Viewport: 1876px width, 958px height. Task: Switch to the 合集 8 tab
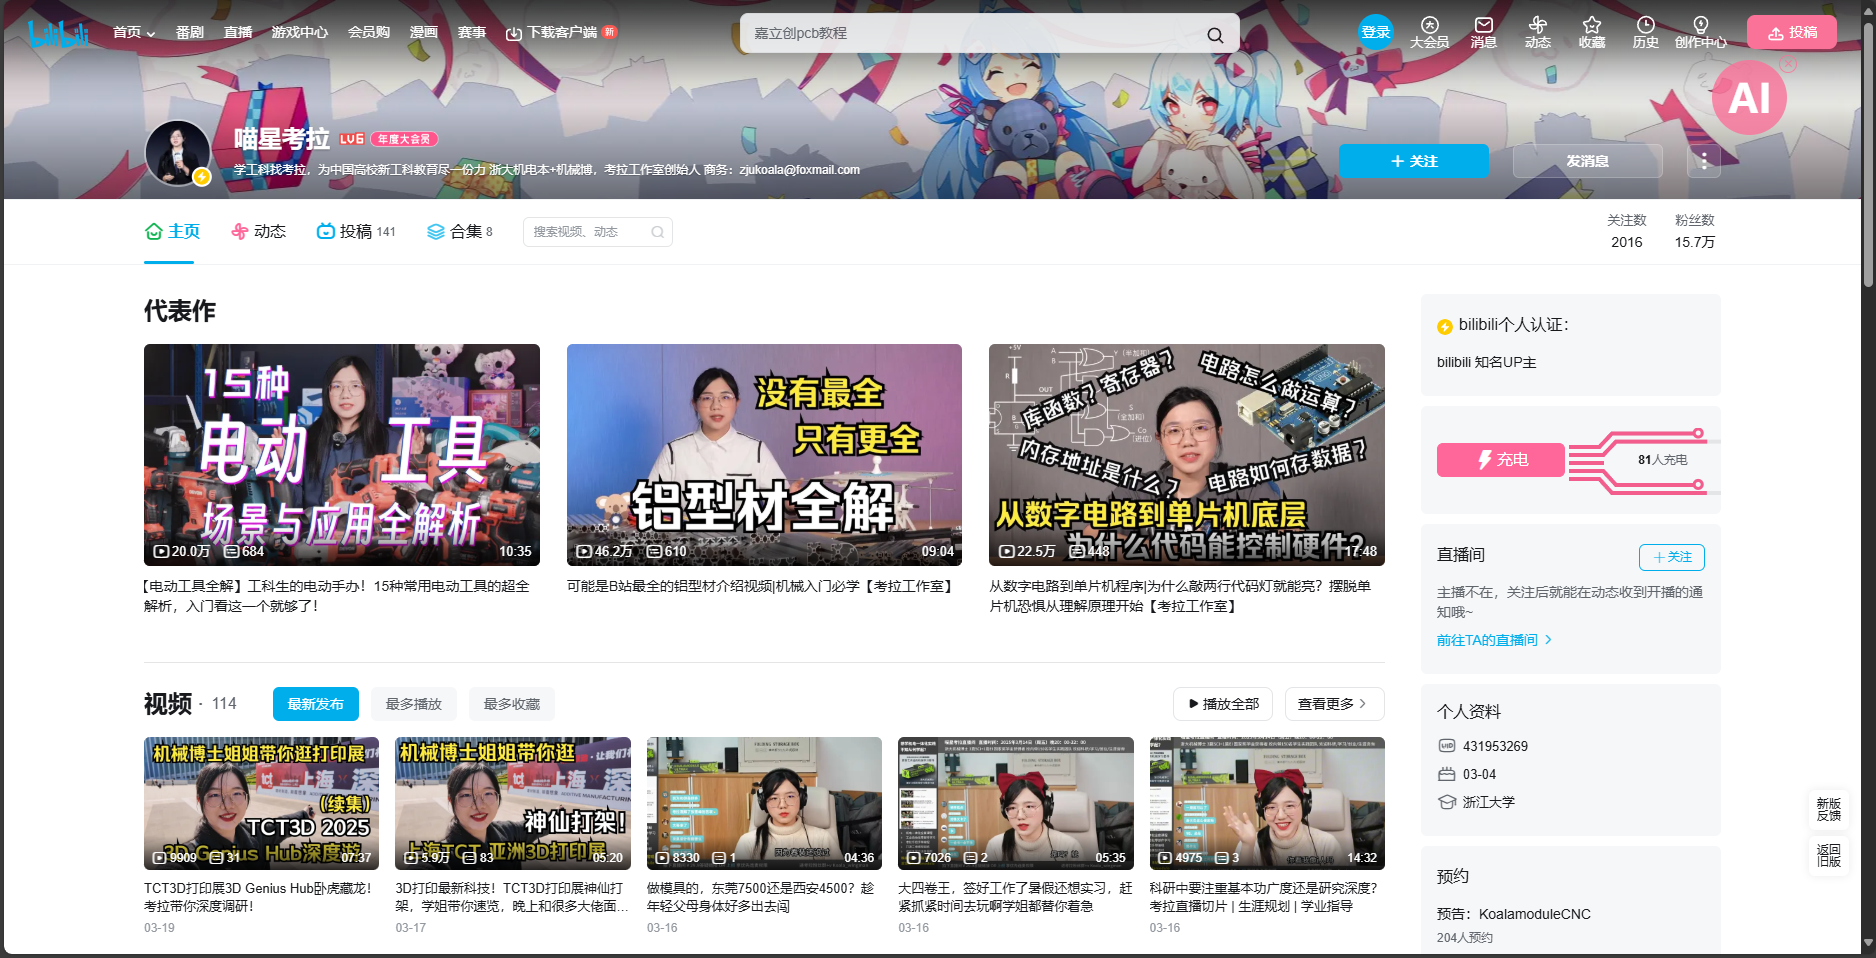point(460,231)
